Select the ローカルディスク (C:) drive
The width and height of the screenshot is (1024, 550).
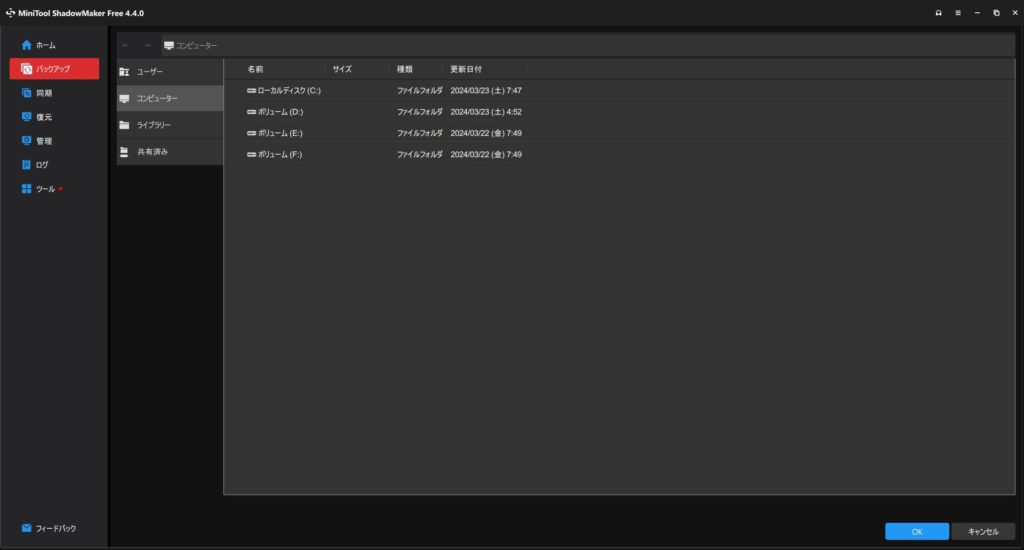(288, 91)
